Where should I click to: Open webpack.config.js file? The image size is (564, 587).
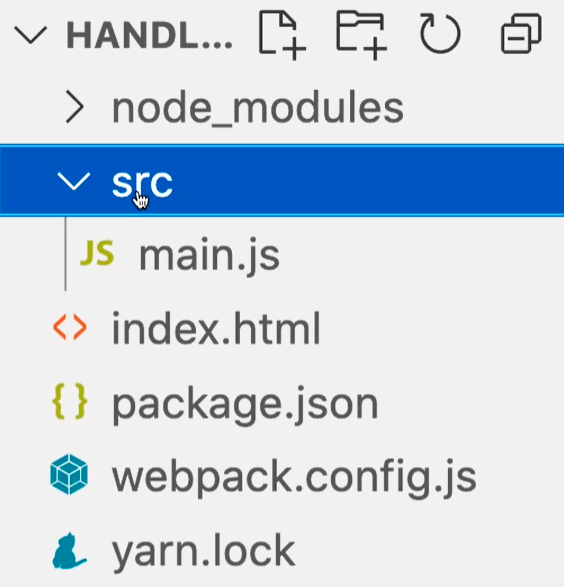[x=294, y=478]
